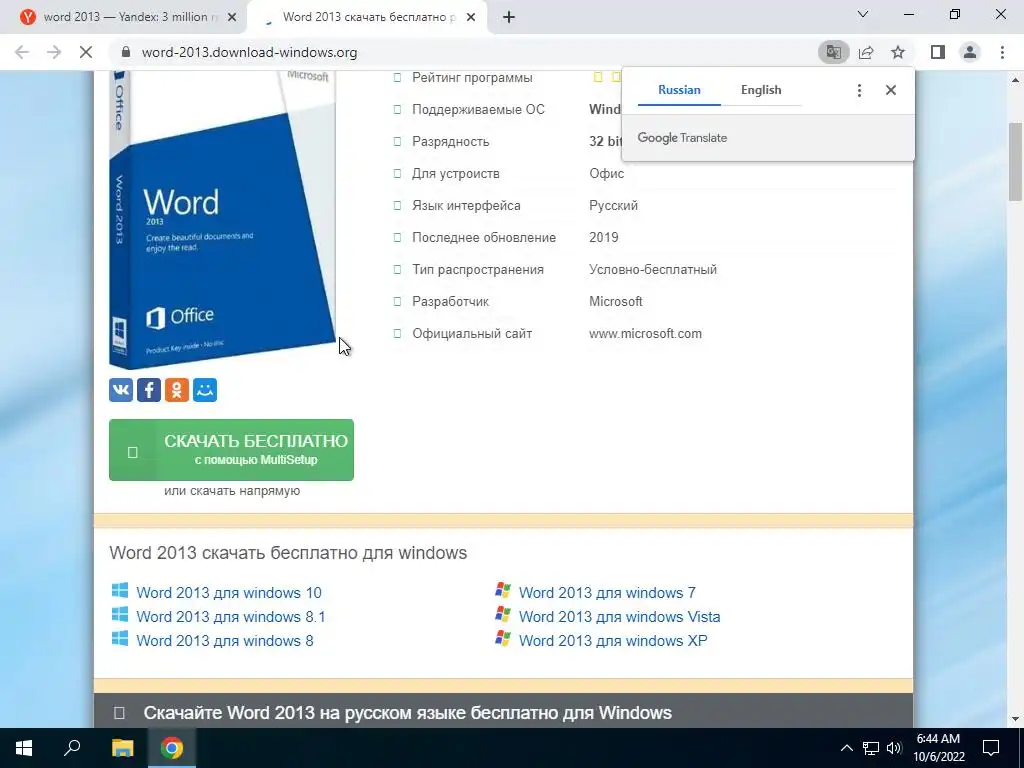1024x768 pixels.
Task: Click www.microsoft.com text
Action: coord(645,334)
